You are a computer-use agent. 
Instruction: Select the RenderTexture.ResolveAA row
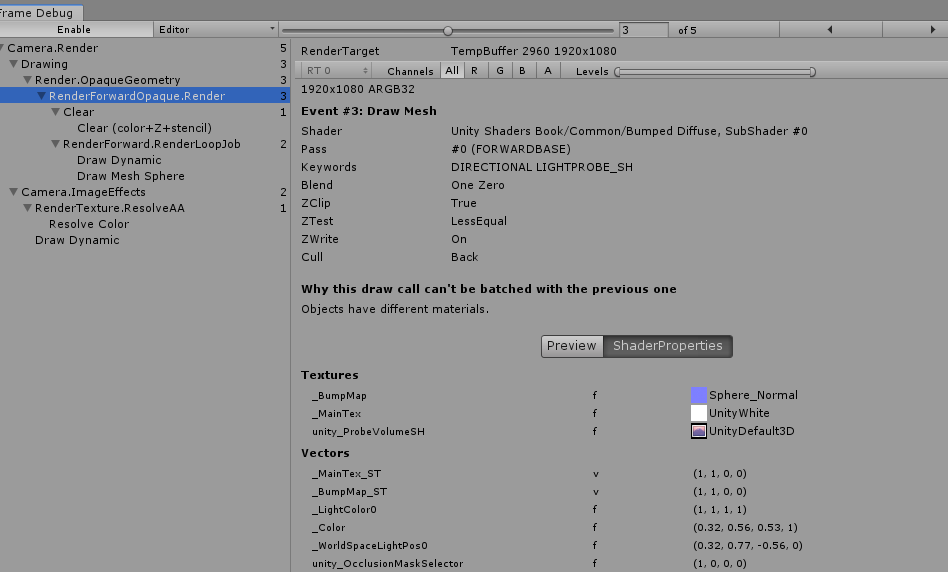pos(144,208)
